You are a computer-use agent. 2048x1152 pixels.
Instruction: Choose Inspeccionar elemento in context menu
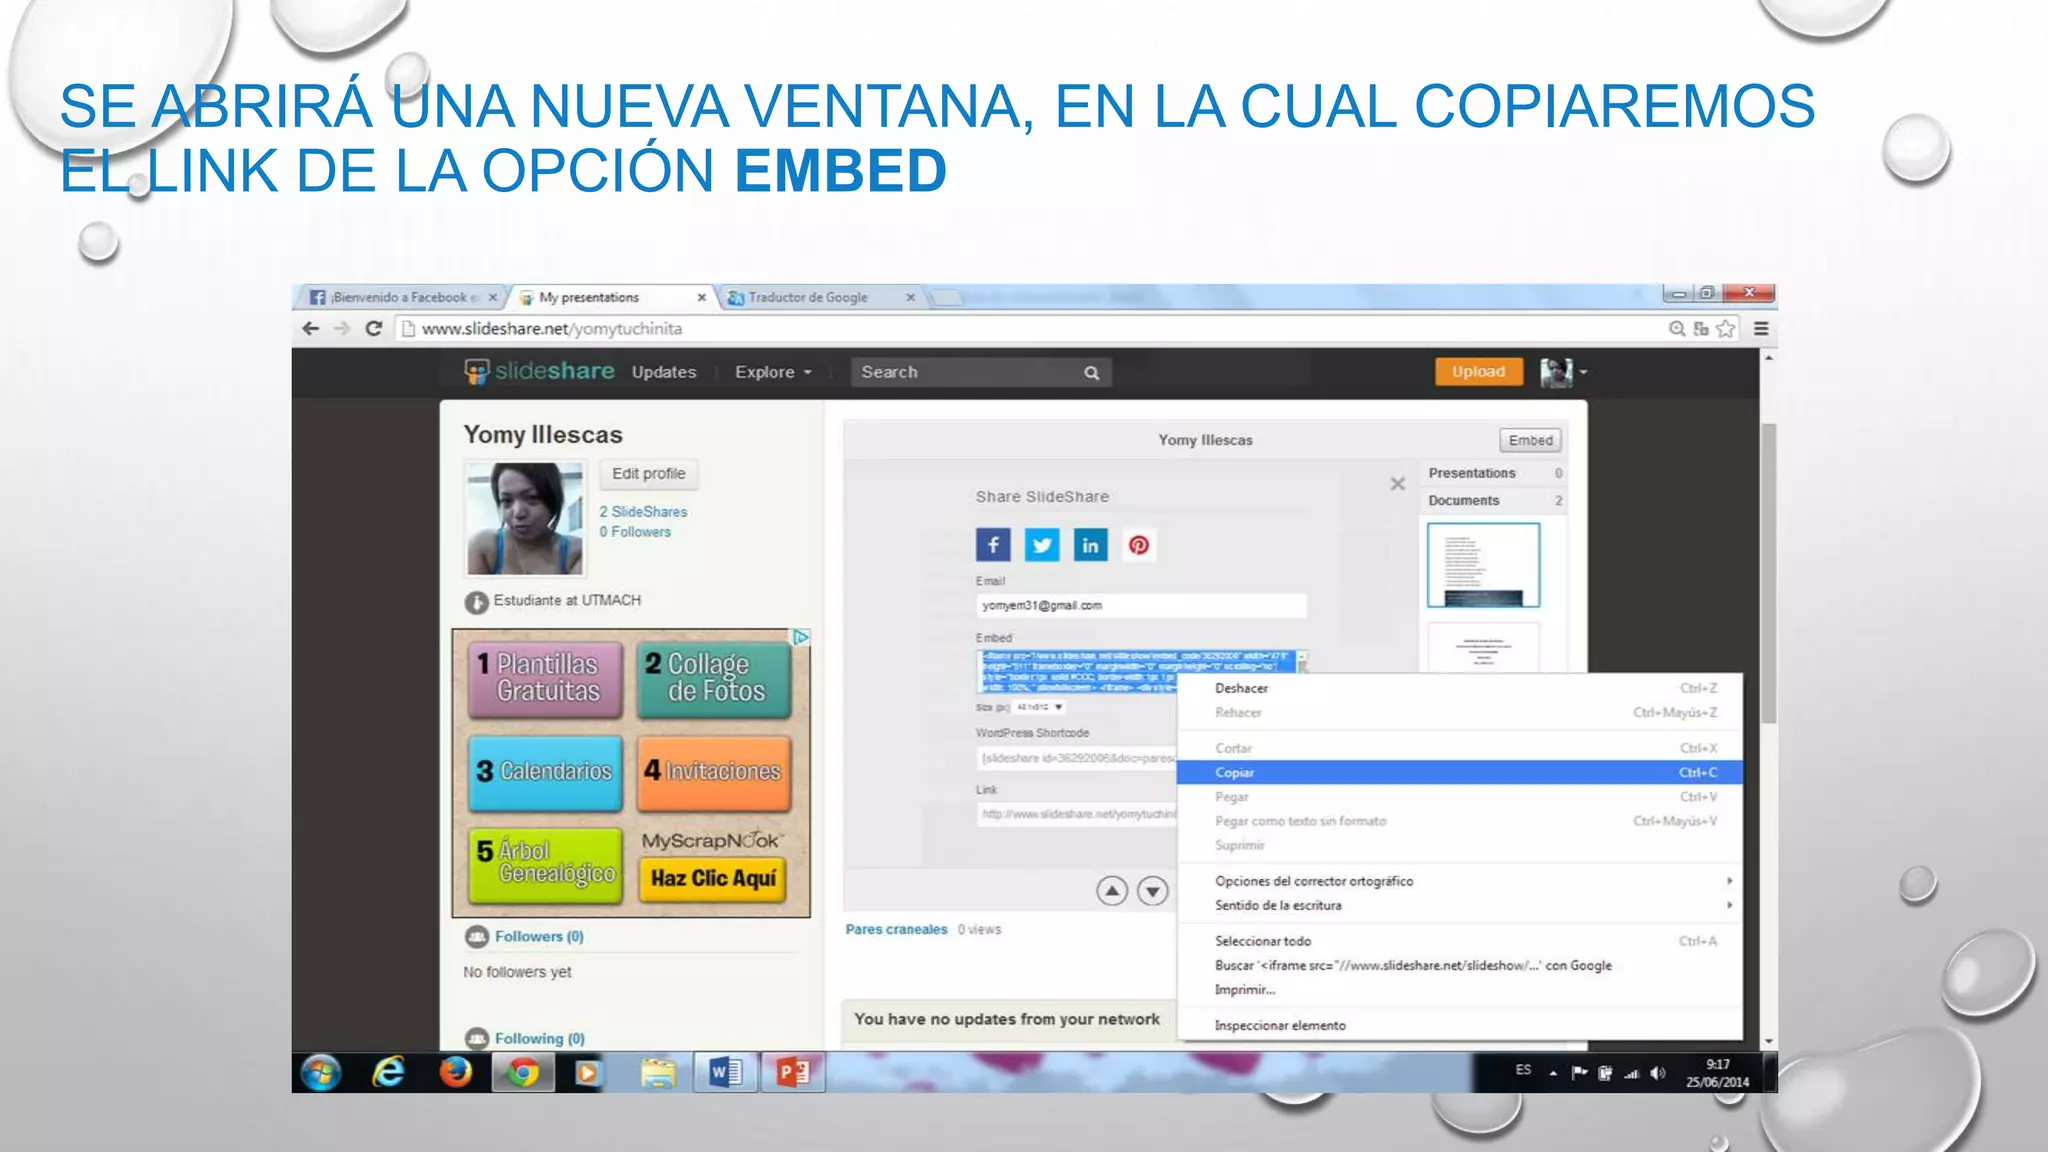tap(1460, 1025)
